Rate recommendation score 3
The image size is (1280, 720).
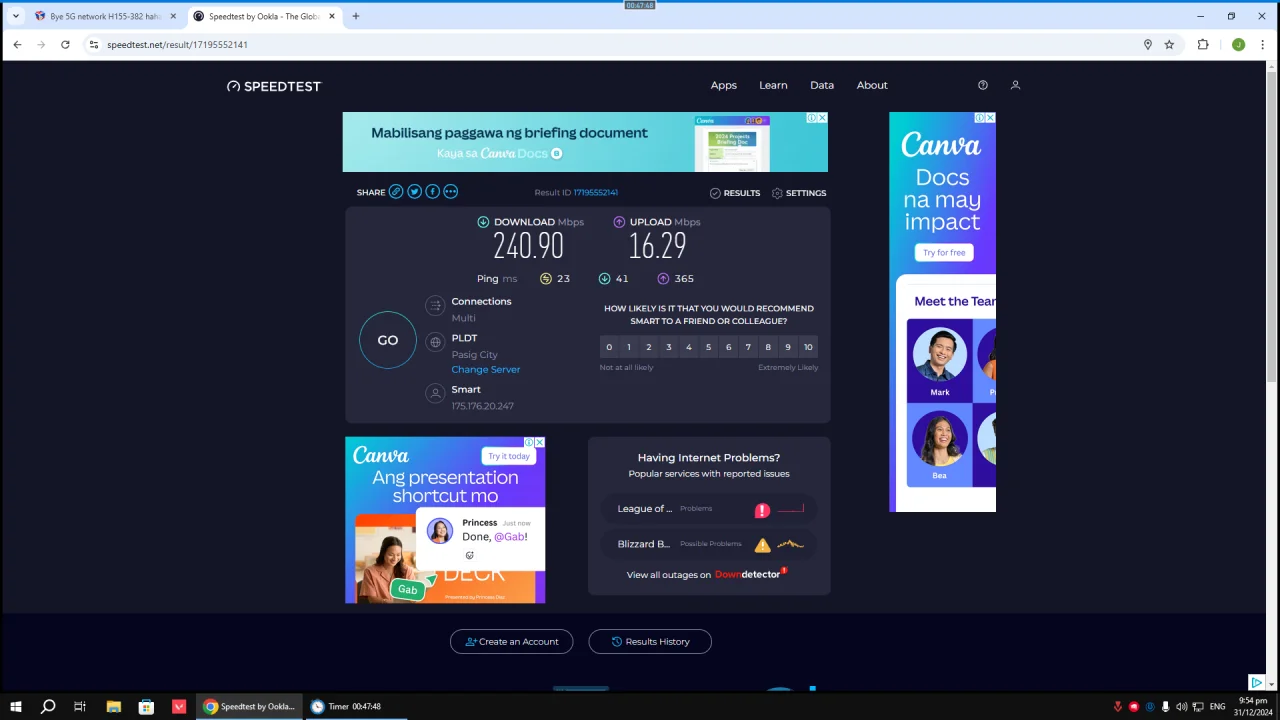tap(669, 347)
